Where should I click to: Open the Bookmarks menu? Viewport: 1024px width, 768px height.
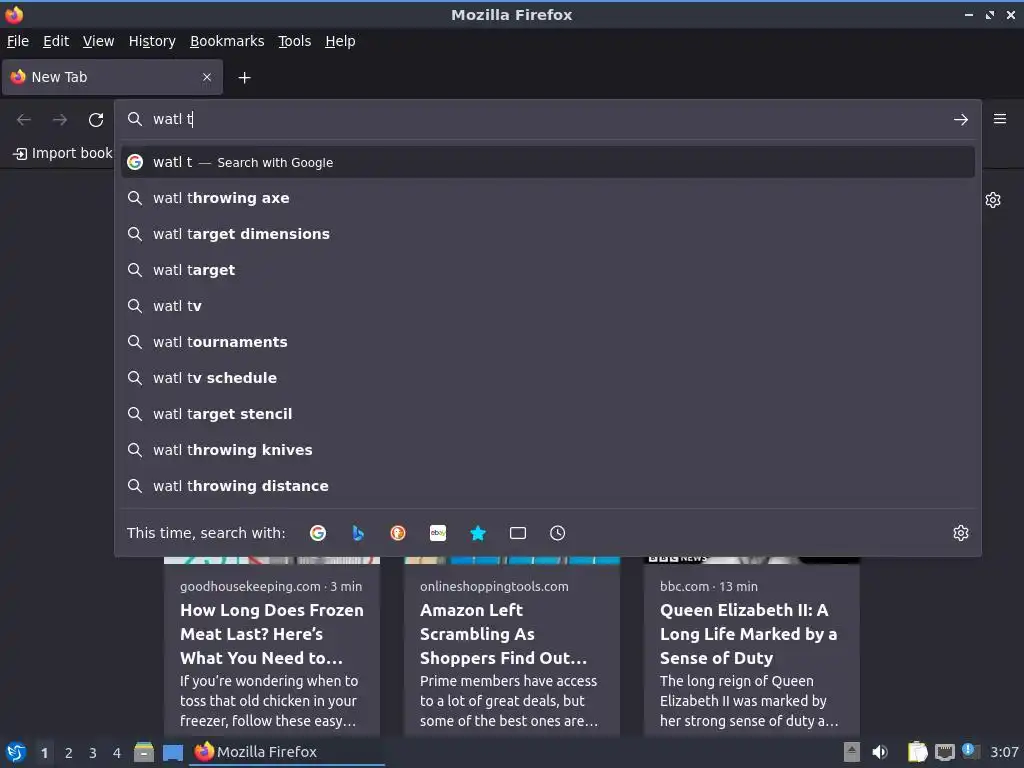(227, 41)
